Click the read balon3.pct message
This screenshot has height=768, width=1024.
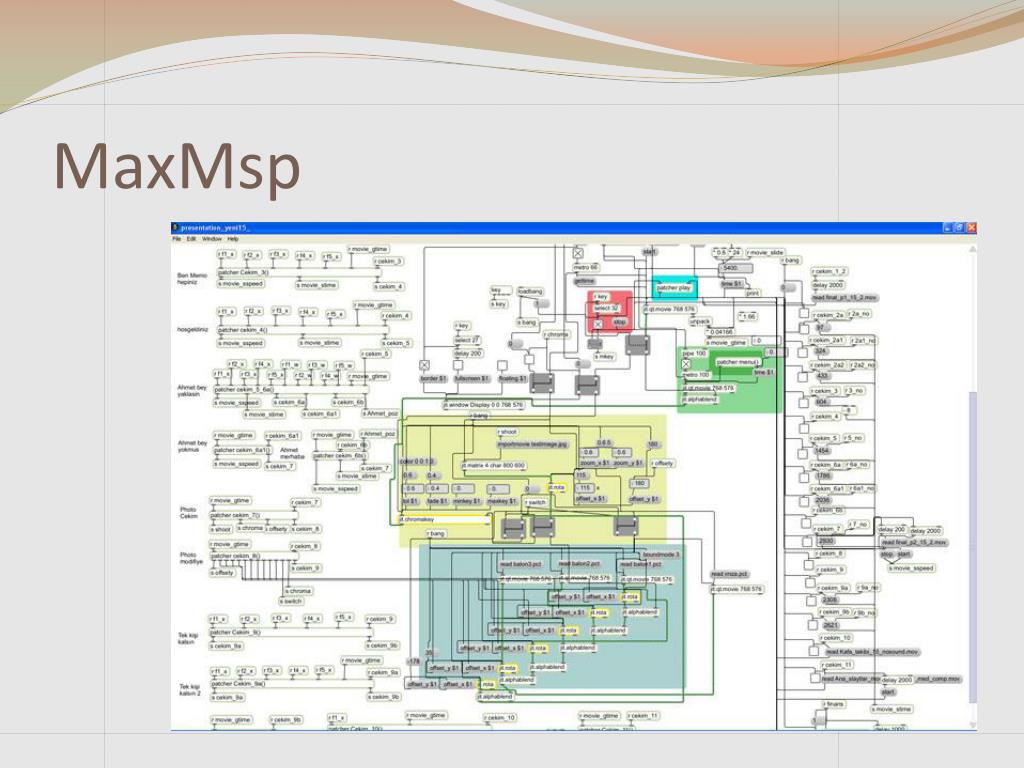click(520, 564)
